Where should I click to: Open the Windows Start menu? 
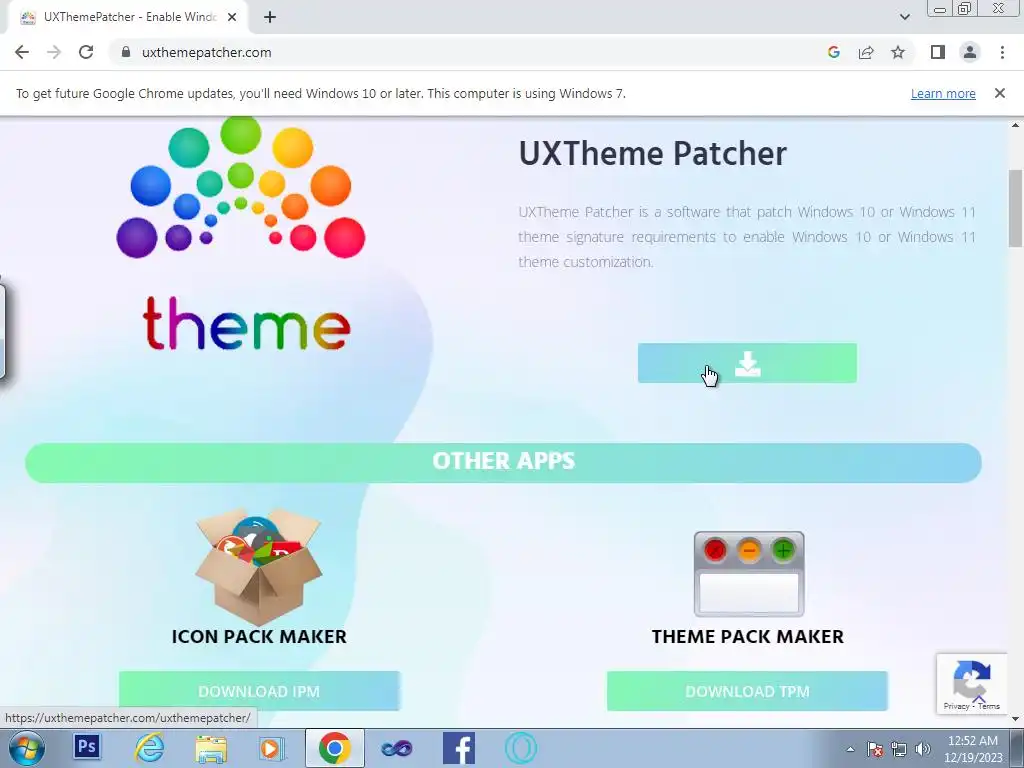pyautogui.click(x=27, y=748)
